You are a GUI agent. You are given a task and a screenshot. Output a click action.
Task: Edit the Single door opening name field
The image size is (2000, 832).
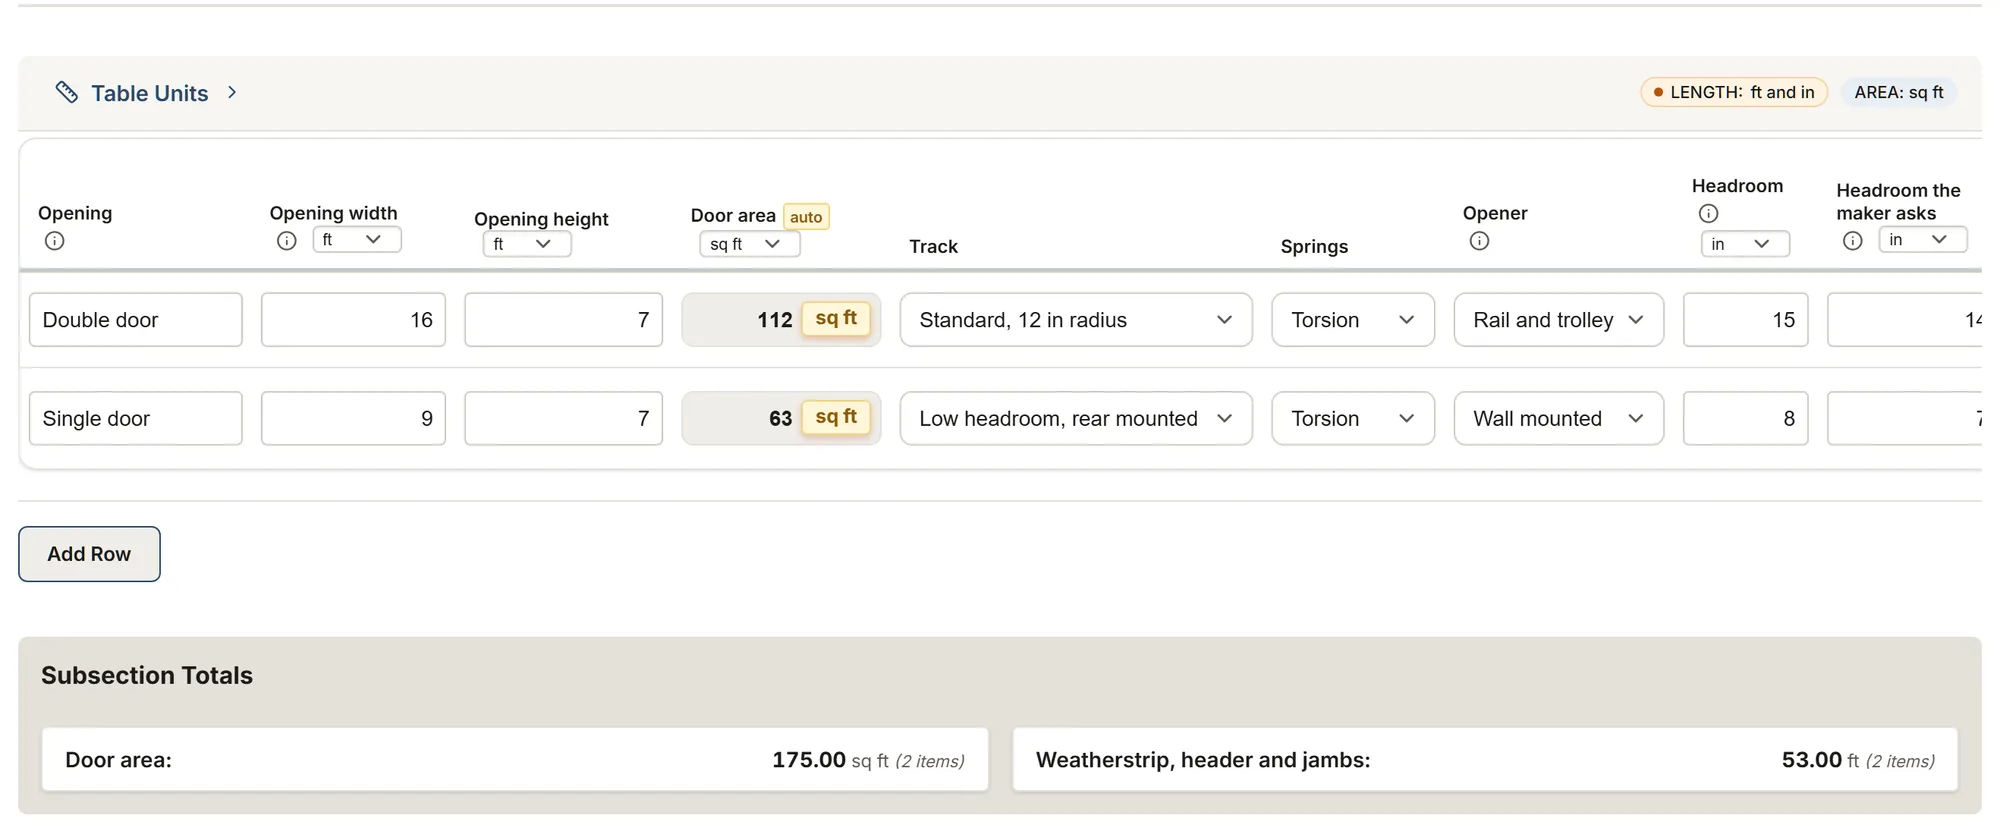pyautogui.click(x=136, y=418)
